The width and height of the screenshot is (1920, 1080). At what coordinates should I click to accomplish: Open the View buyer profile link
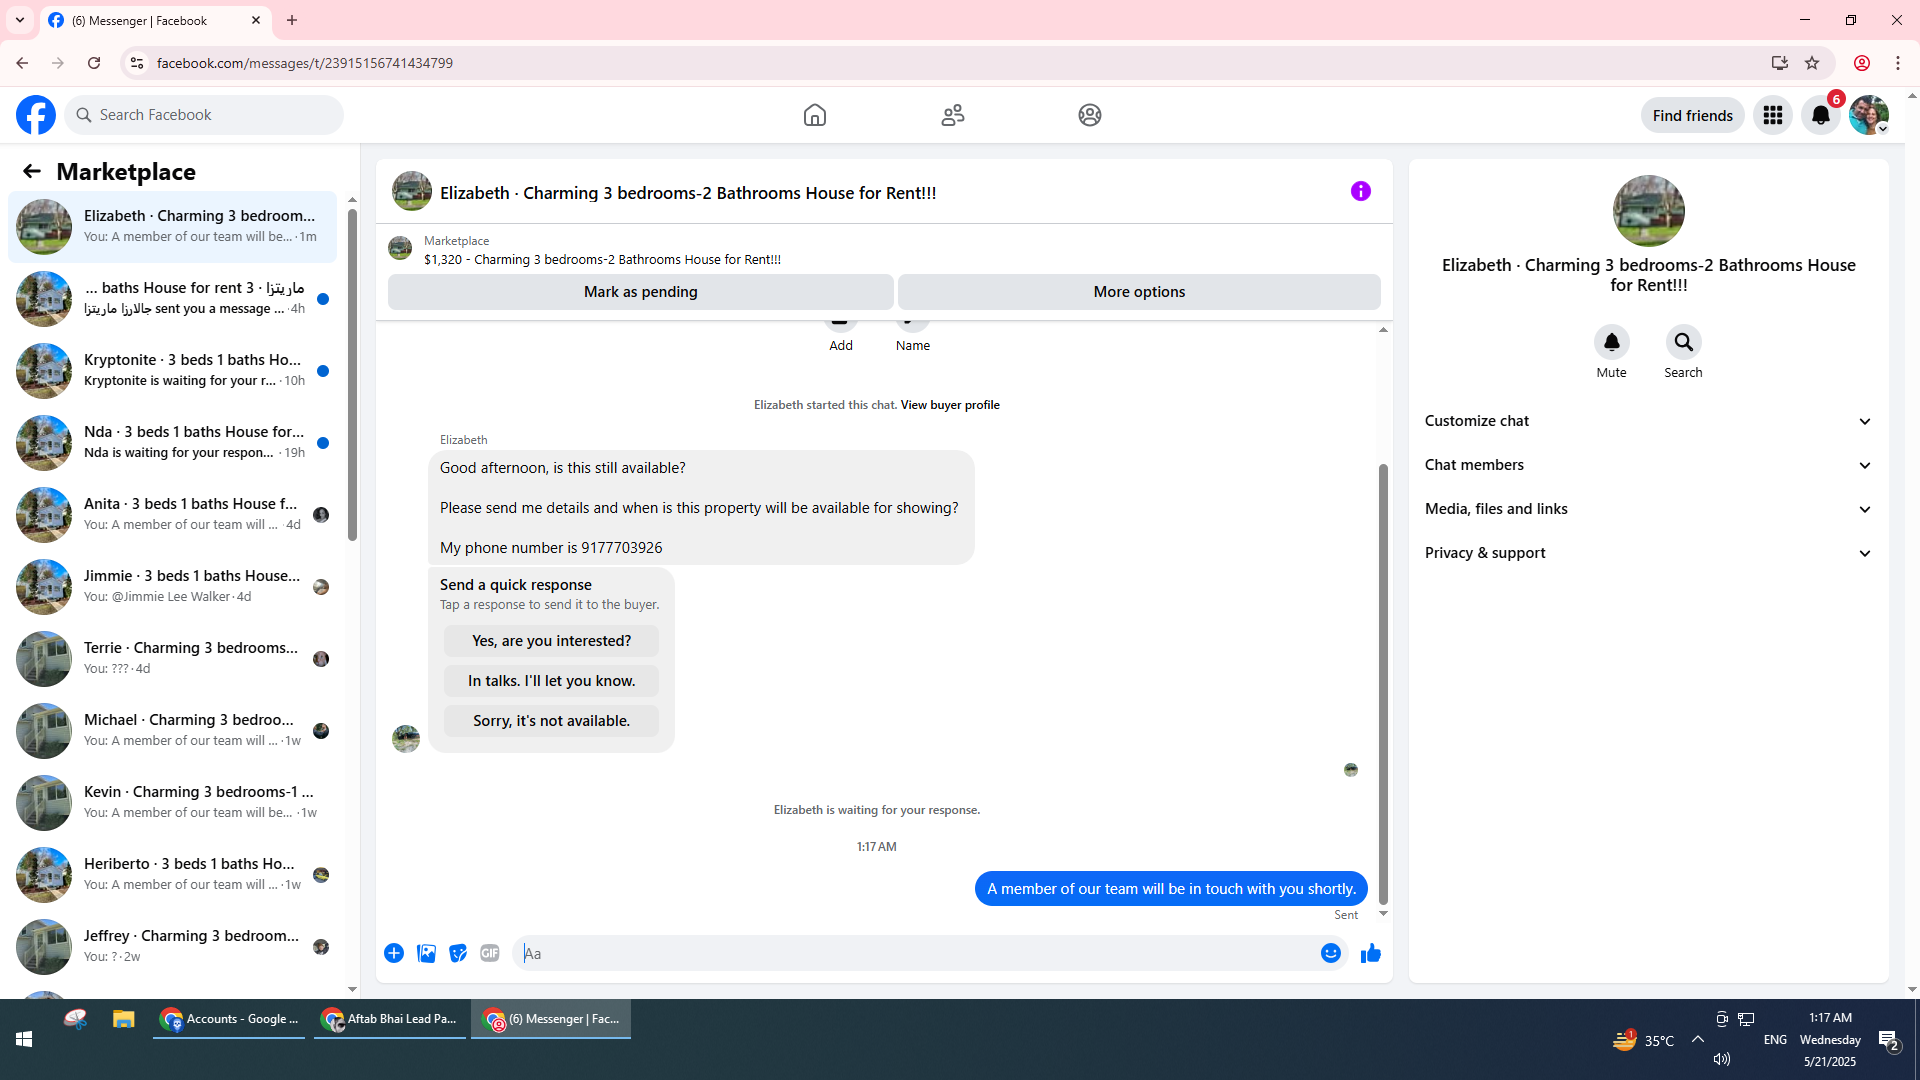(x=949, y=405)
